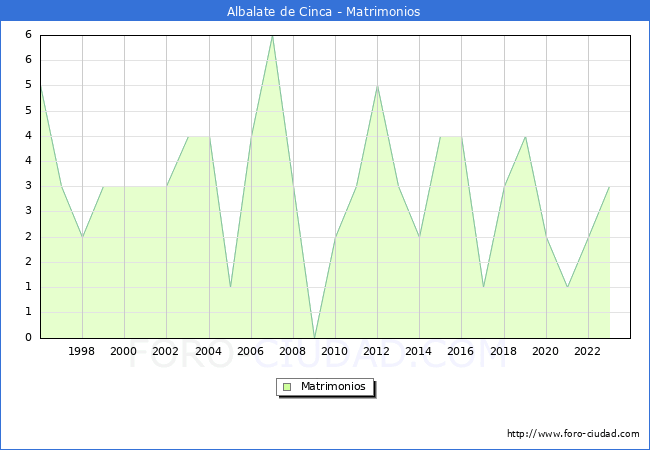Click the 2017 low data point at 1
The image size is (650, 450).
[x=483, y=287]
